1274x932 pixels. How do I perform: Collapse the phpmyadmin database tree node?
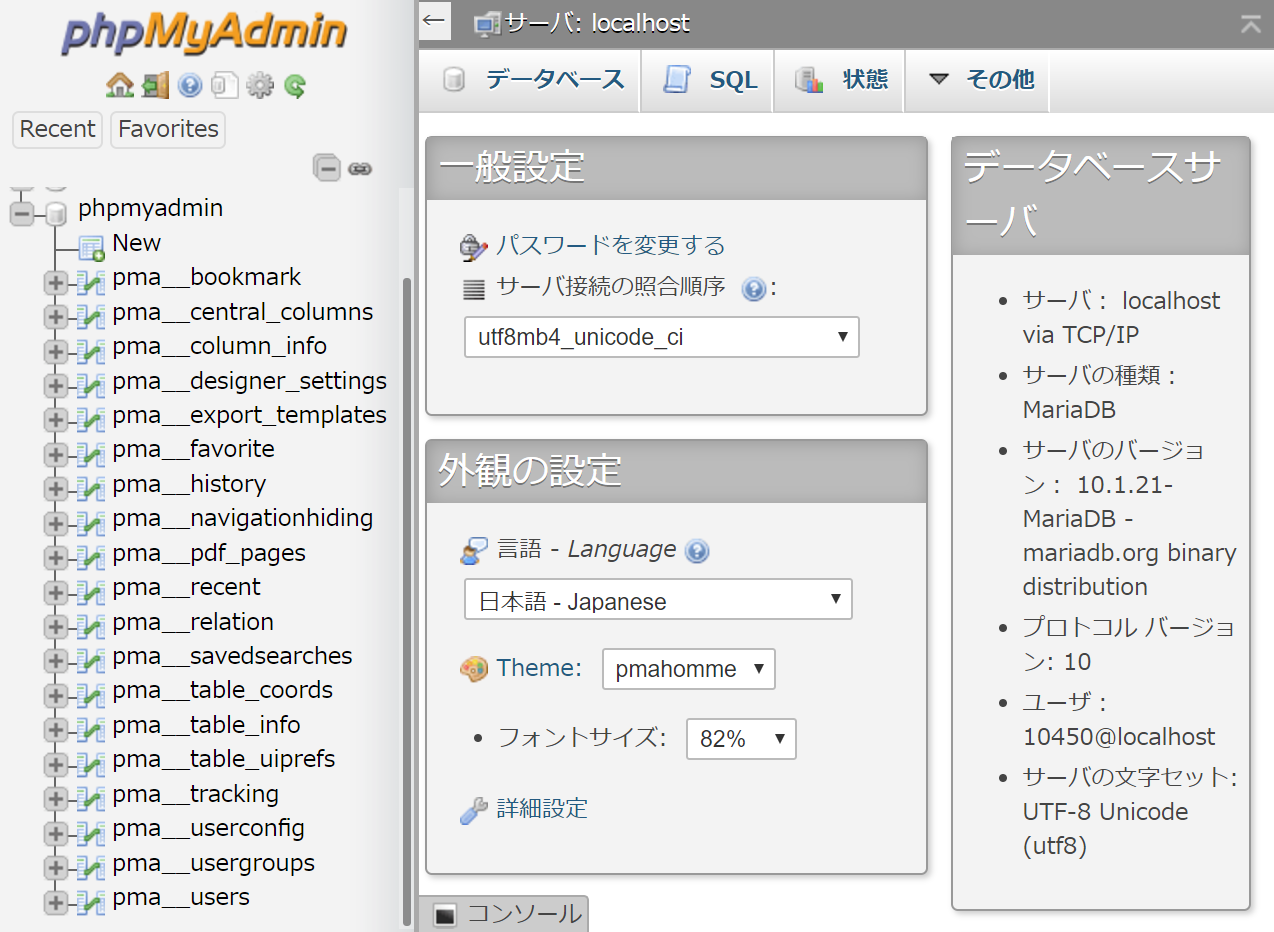point(22,213)
